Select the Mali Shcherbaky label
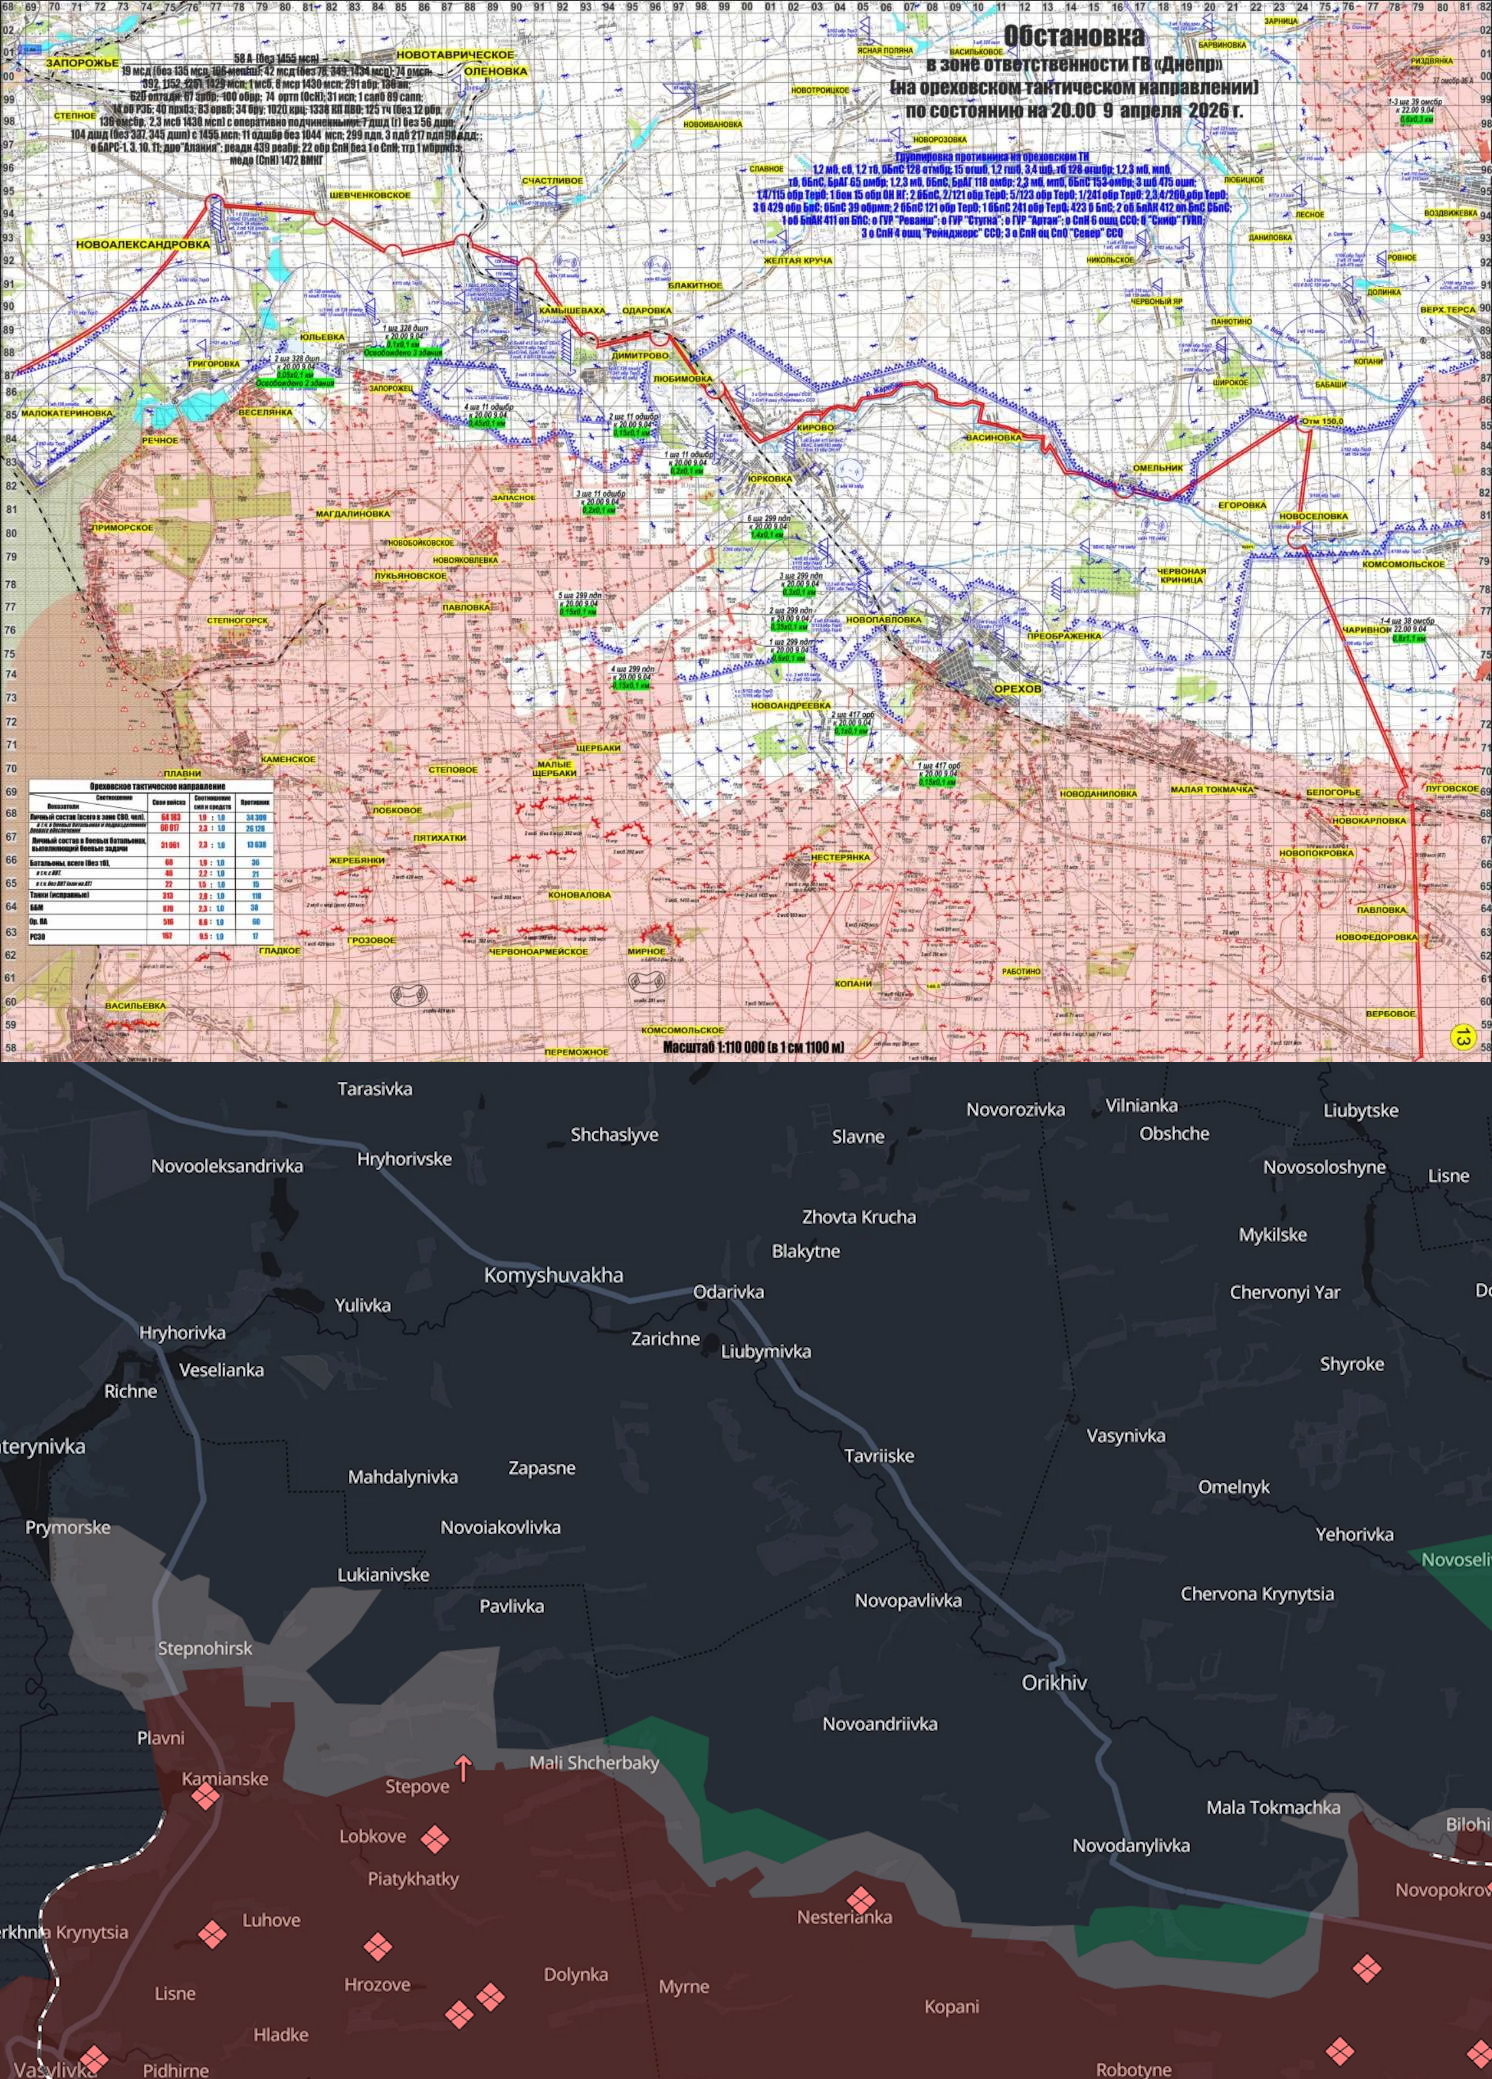 [x=594, y=1763]
